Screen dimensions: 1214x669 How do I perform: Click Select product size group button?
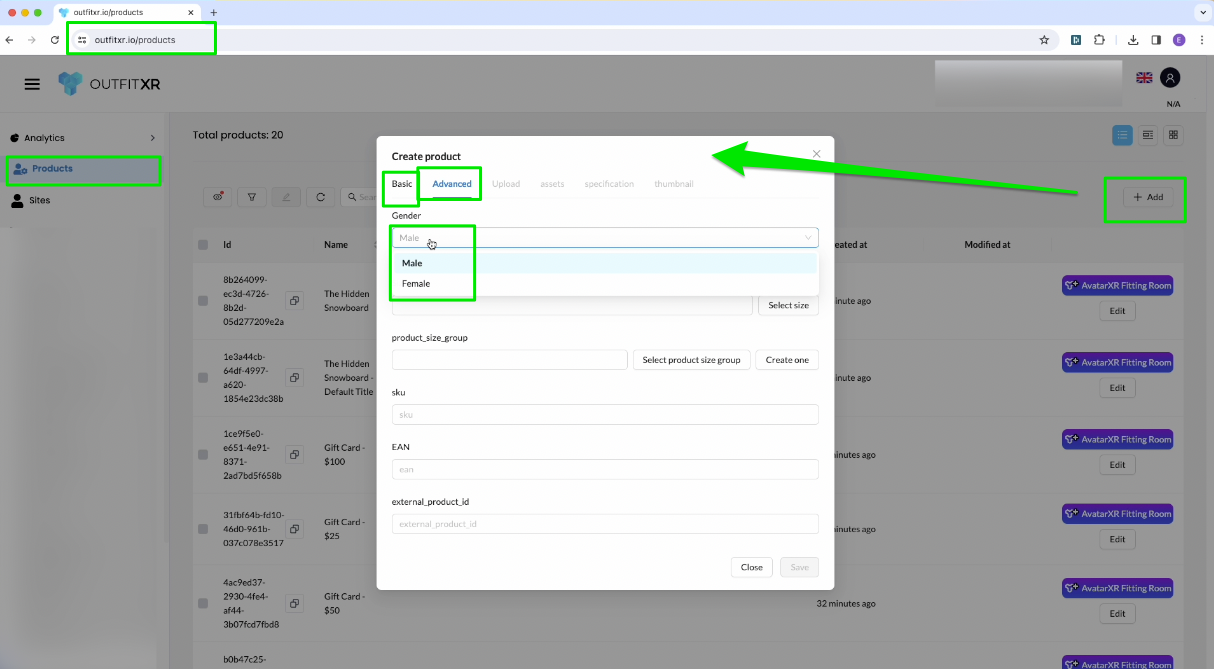click(x=691, y=360)
